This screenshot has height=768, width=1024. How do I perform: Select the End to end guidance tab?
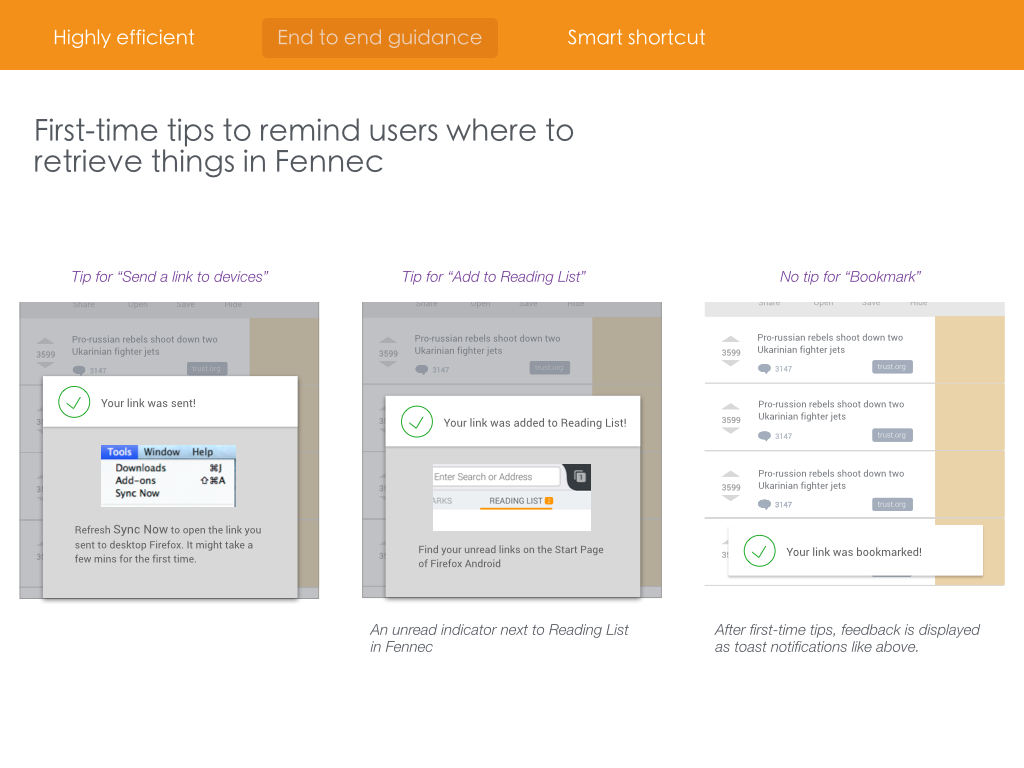pyautogui.click(x=380, y=37)
